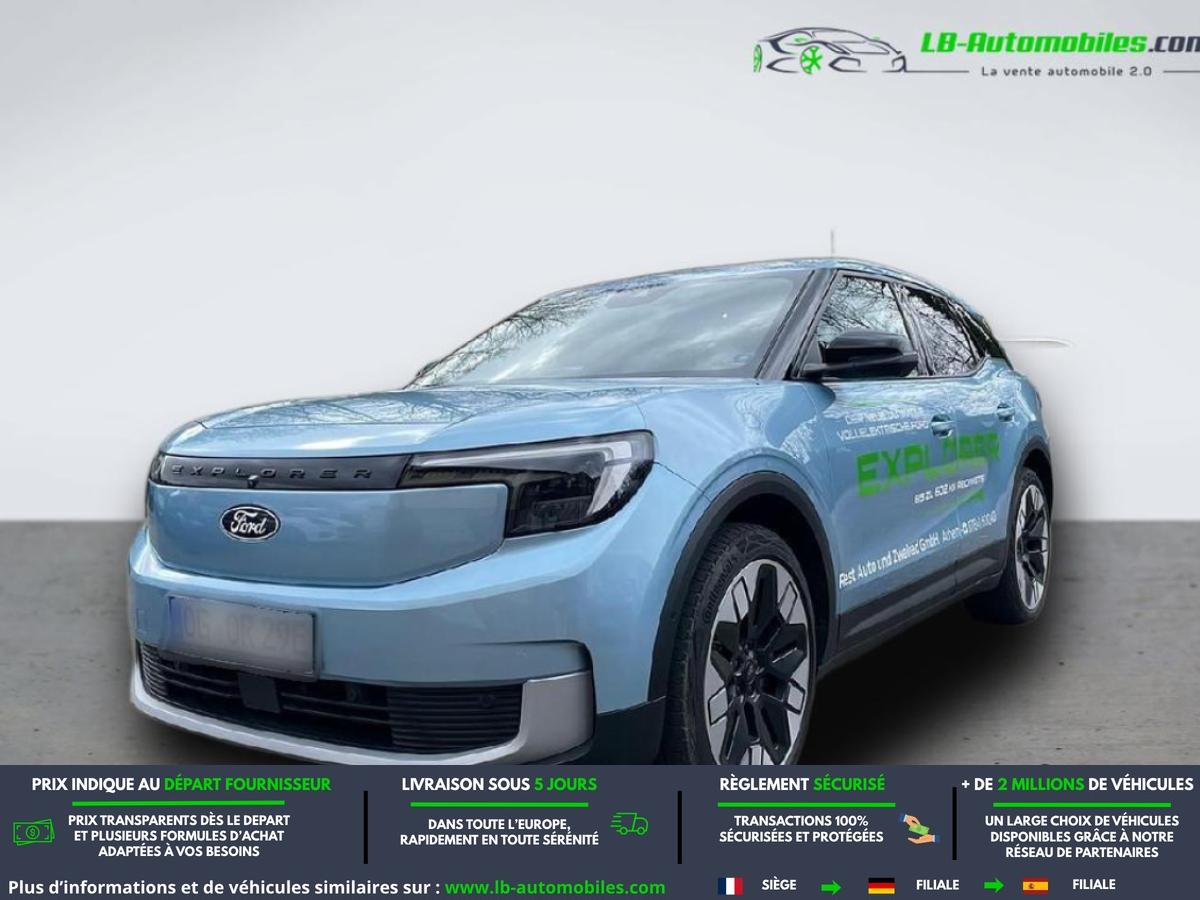Image resolution: width=1200 pixels, height=900 pixels.
Task: Click the 'UN LARGE CHOIX DE VÉHICULES' description
Action: tap(1082, 836)
